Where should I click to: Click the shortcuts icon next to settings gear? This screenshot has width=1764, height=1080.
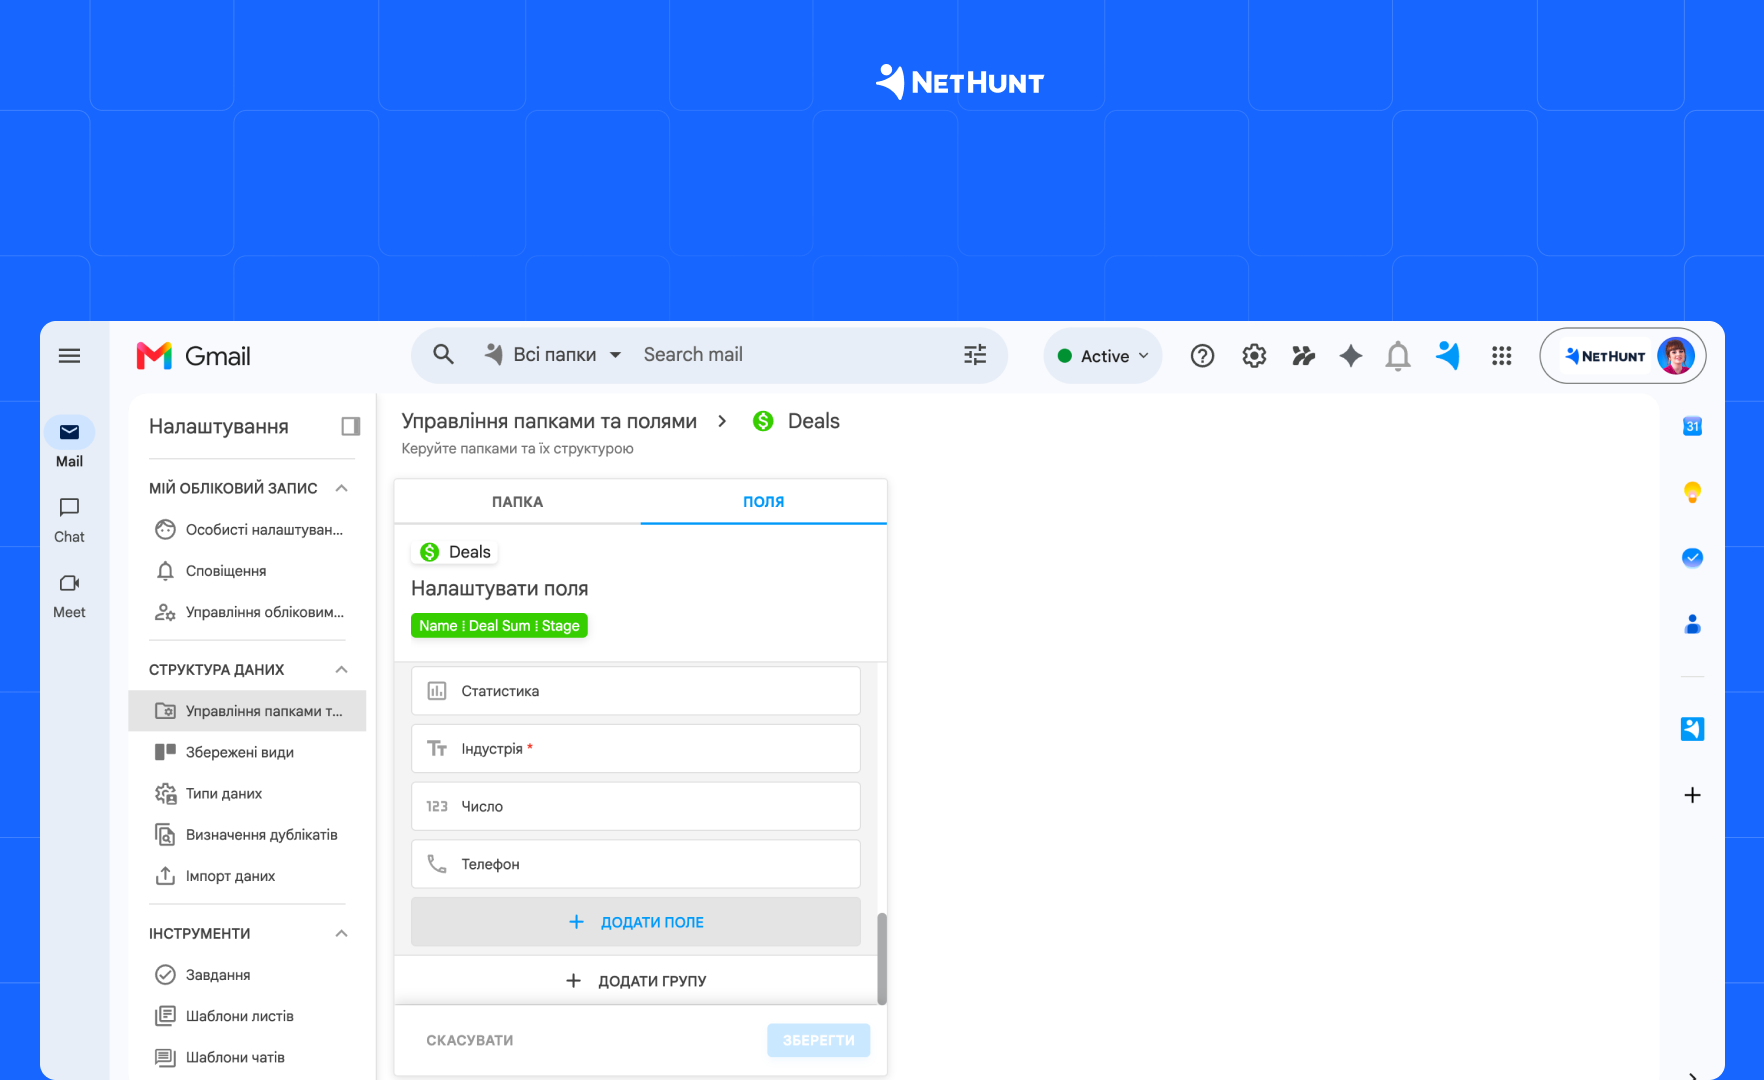tap(1303, 356)
